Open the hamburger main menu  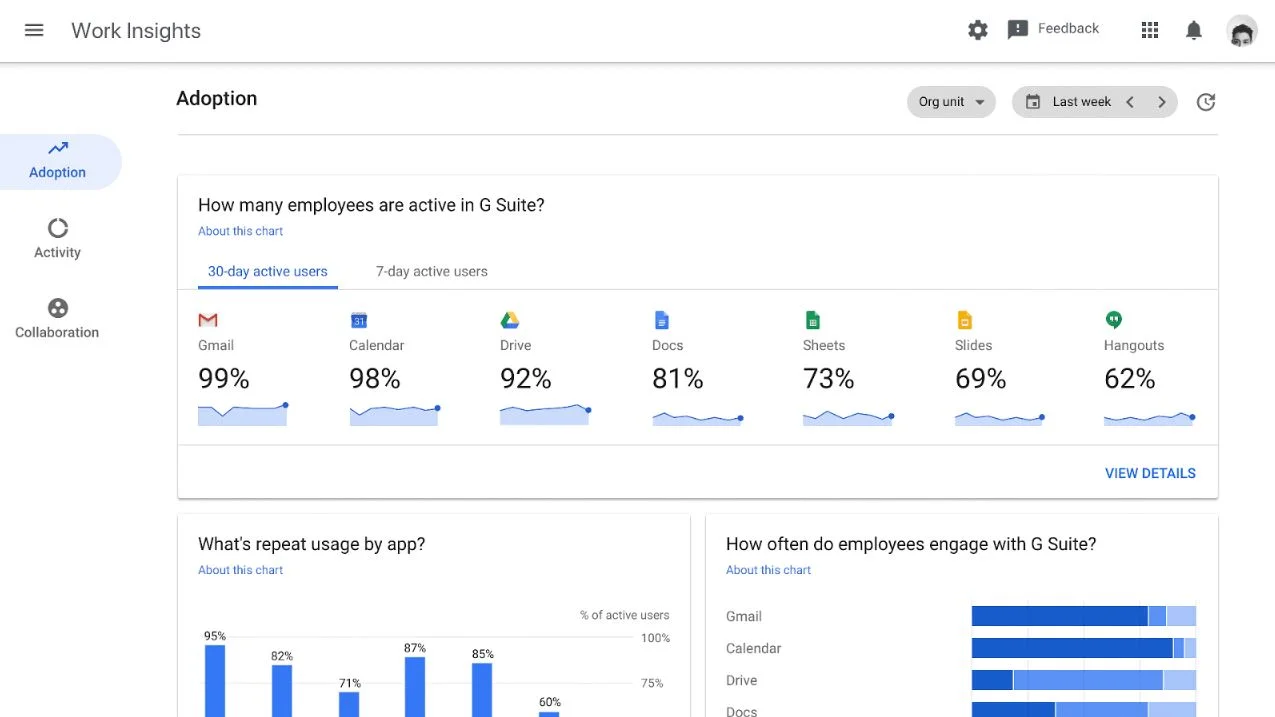(x=34, y=30)
